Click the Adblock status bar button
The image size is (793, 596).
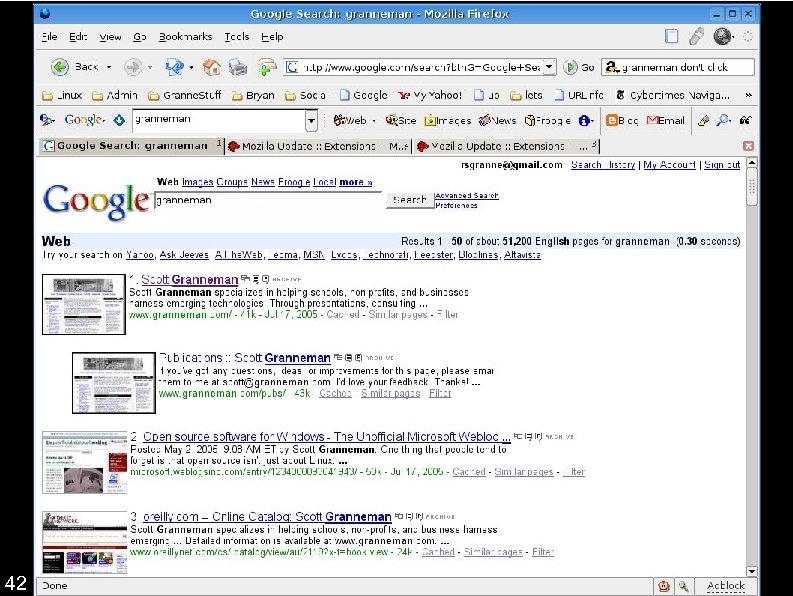[726, 586]
